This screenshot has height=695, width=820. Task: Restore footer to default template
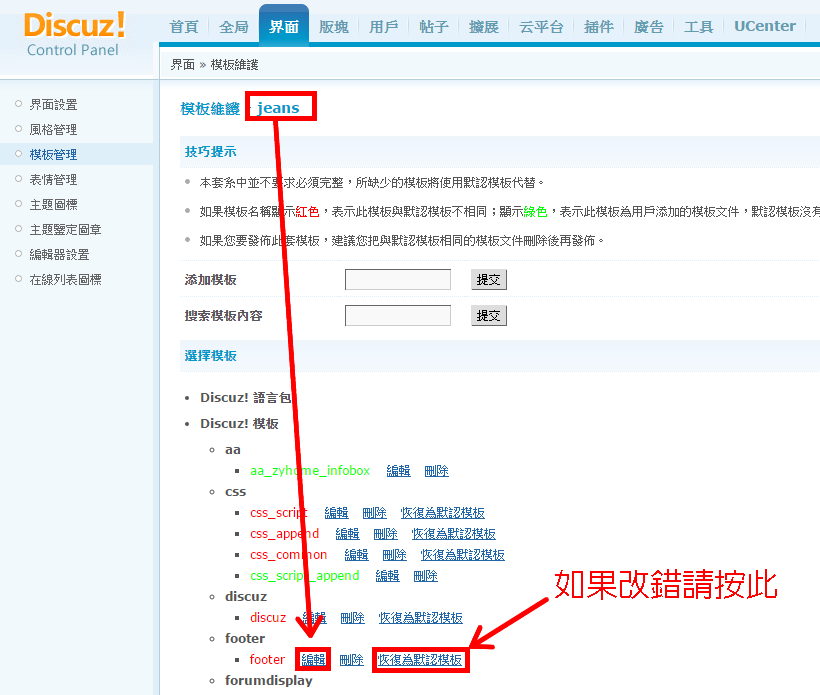coord(420,659)
